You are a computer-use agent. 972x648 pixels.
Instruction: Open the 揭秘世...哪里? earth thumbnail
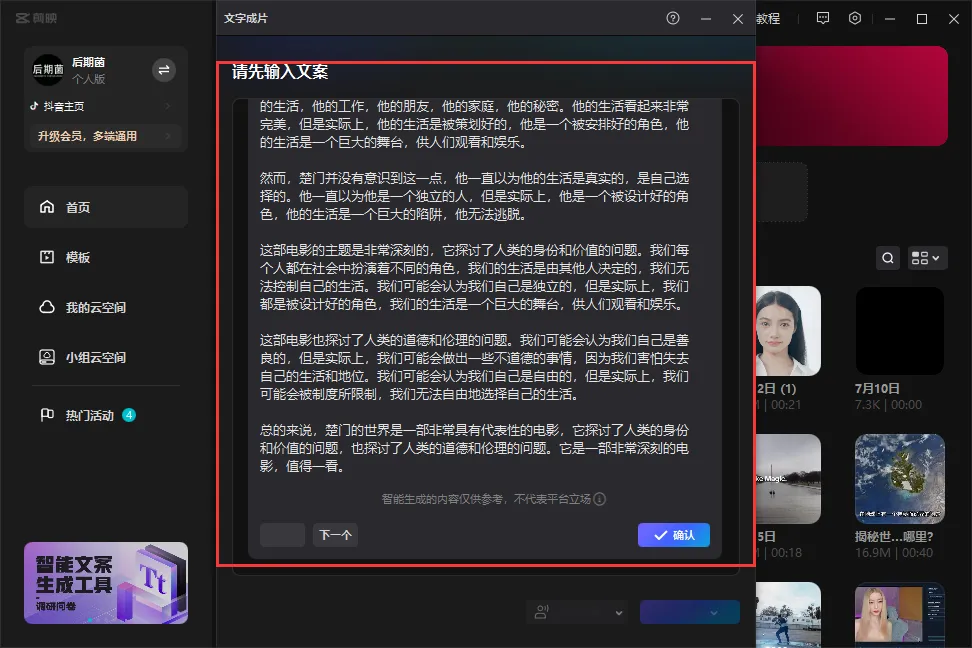coord(900,479)
